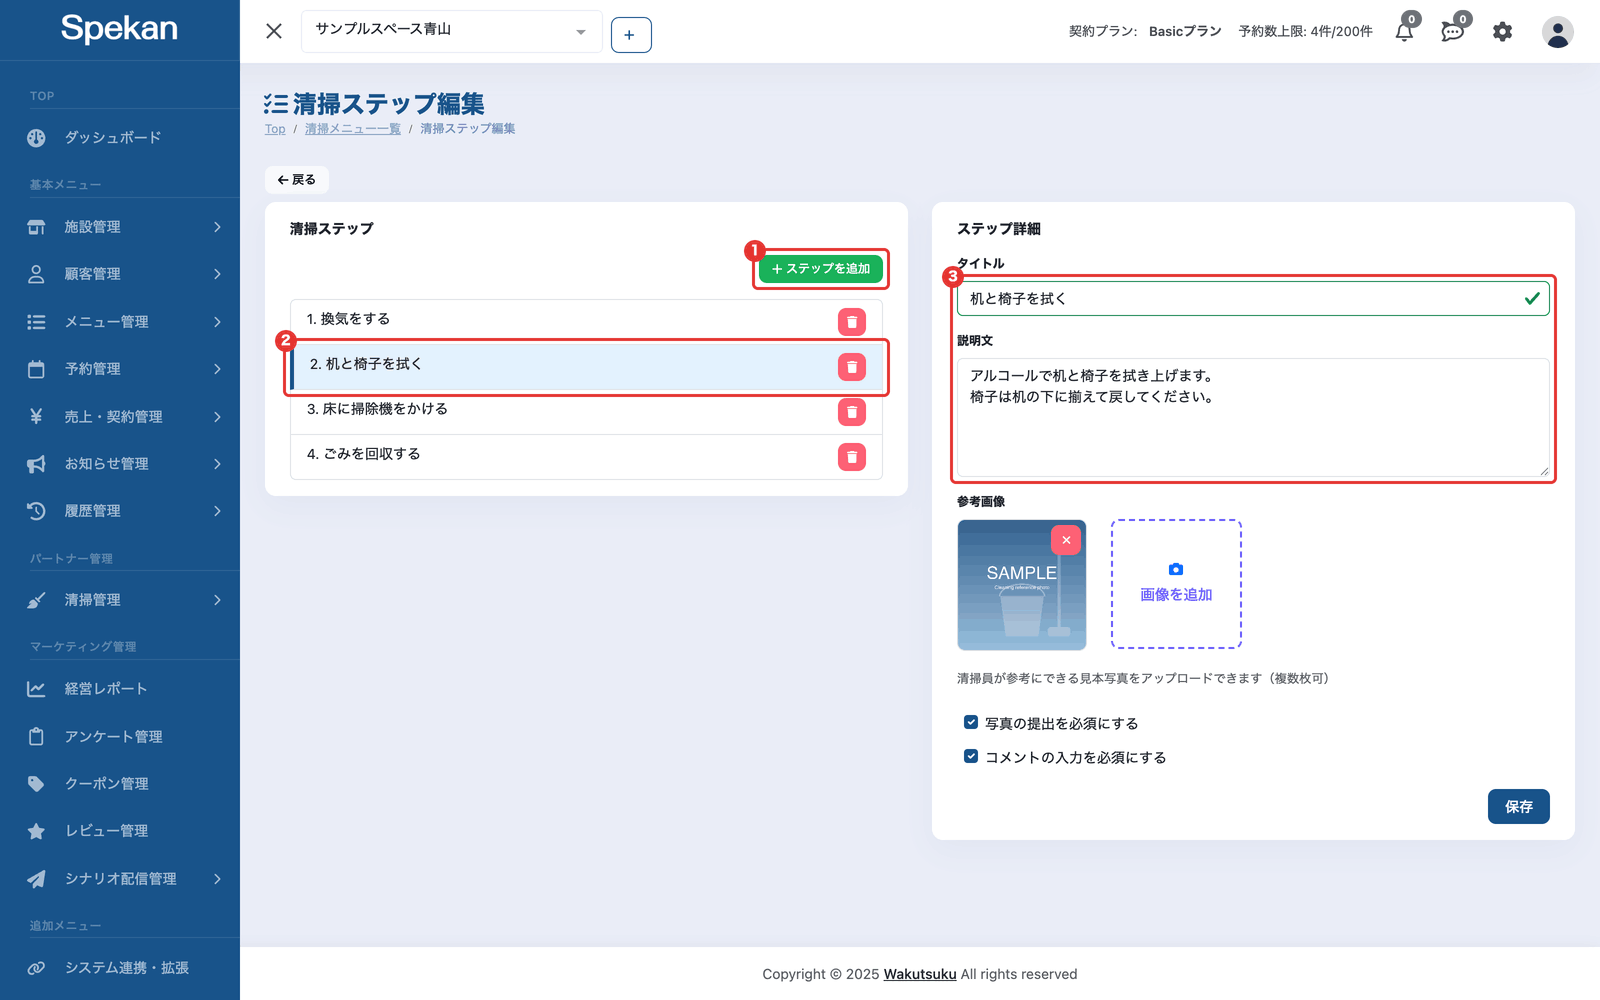Click the 保存 button
The image size is (1600, 1000).
[x=1518, y=806]
